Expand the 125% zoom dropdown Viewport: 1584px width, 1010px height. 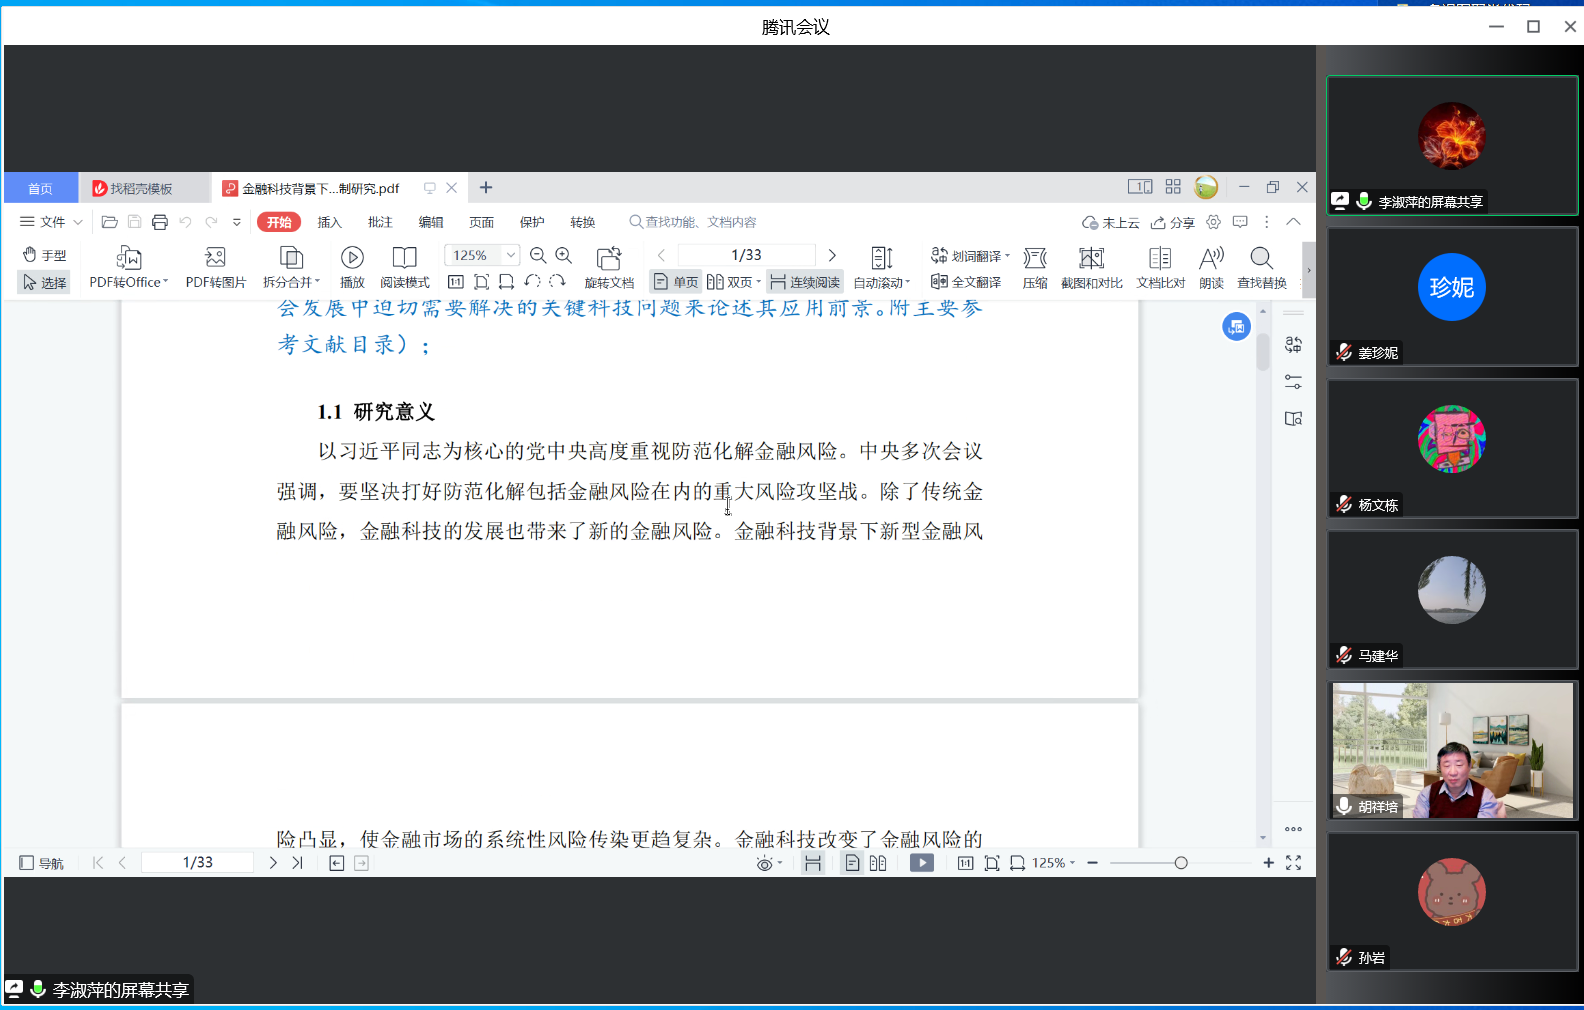click(x=511, y=256)
